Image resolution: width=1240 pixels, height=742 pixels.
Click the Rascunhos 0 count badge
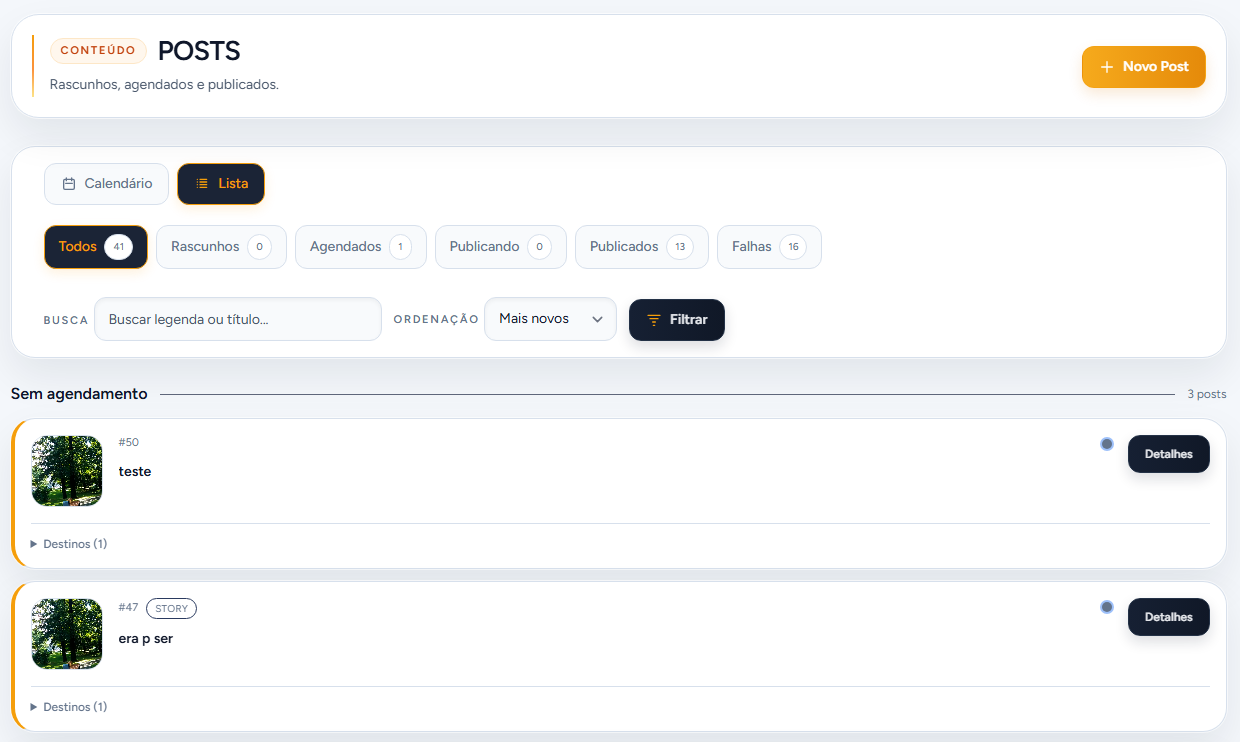(x=260, y=247)
